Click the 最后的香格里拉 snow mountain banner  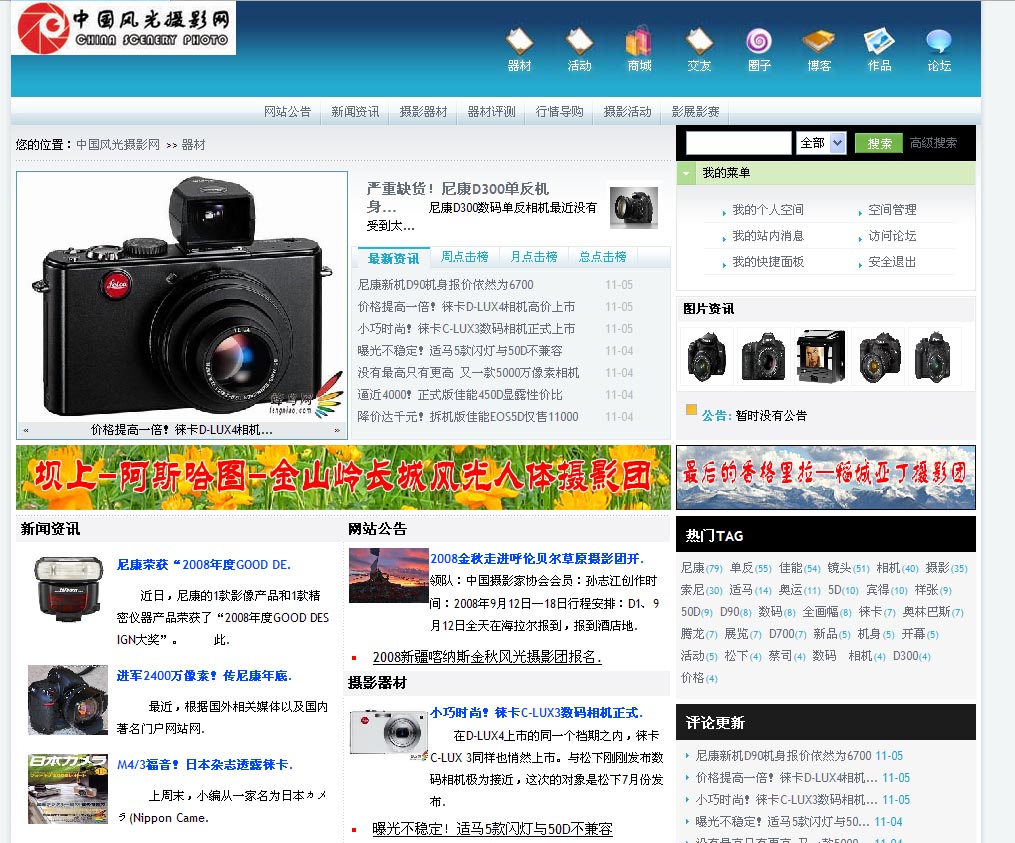[x=825, y=477]
